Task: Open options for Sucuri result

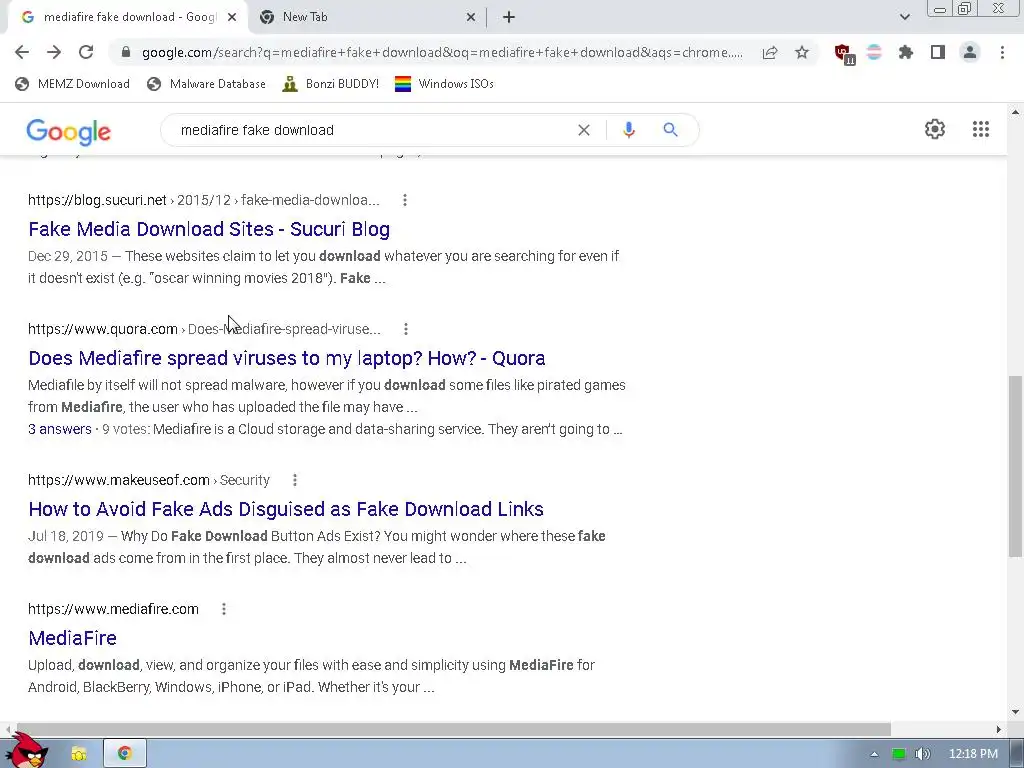Action: click(405, 200)
